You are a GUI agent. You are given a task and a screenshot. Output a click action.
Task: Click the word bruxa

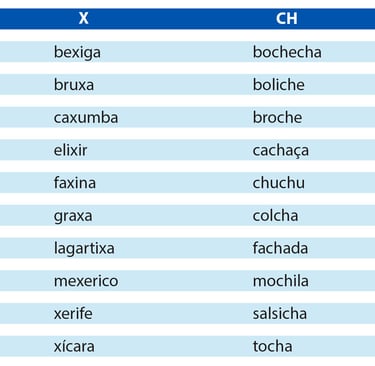tap(74, 85)
